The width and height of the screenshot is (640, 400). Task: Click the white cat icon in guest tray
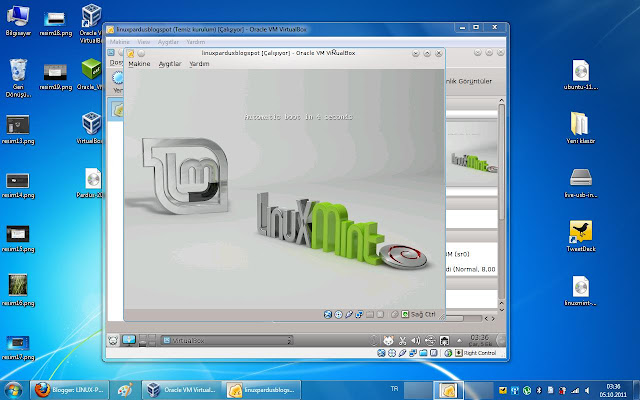388,340
